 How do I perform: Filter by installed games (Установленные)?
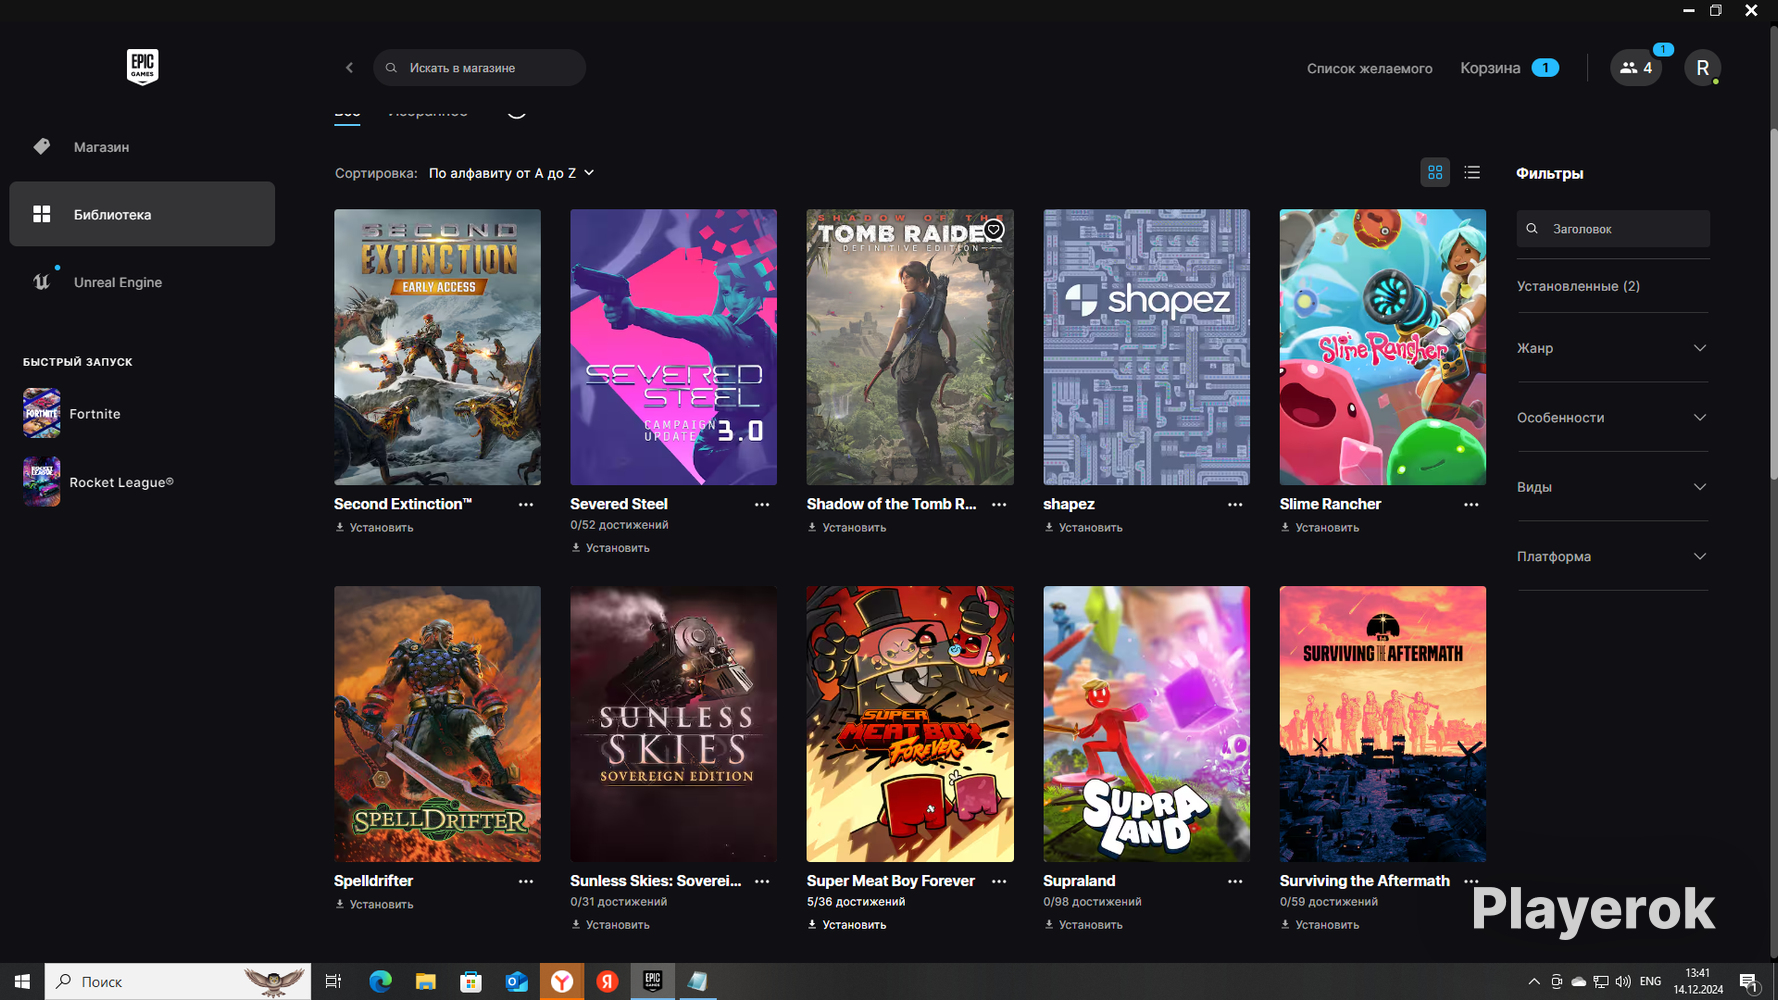pyautogui.click(x=1578, y=286)
